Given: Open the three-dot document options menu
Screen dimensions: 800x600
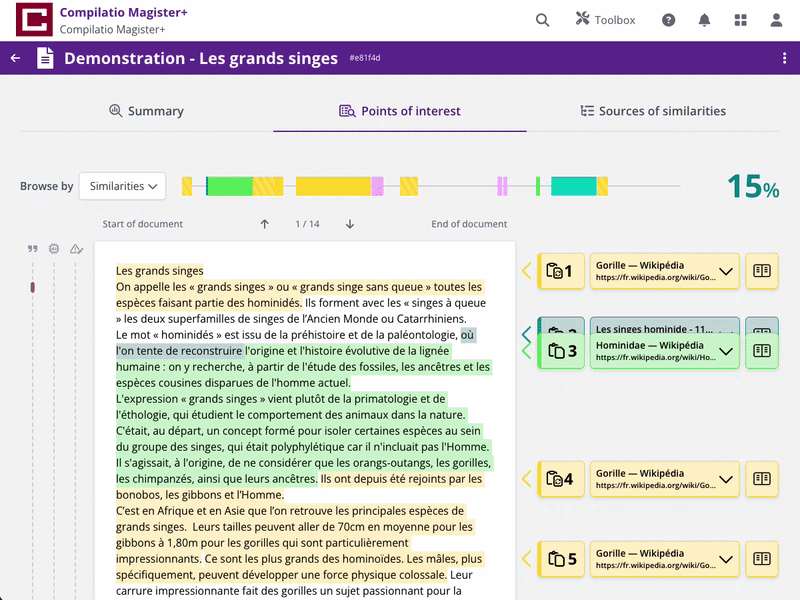Looking at the screenshot, I should click(784, 58).
